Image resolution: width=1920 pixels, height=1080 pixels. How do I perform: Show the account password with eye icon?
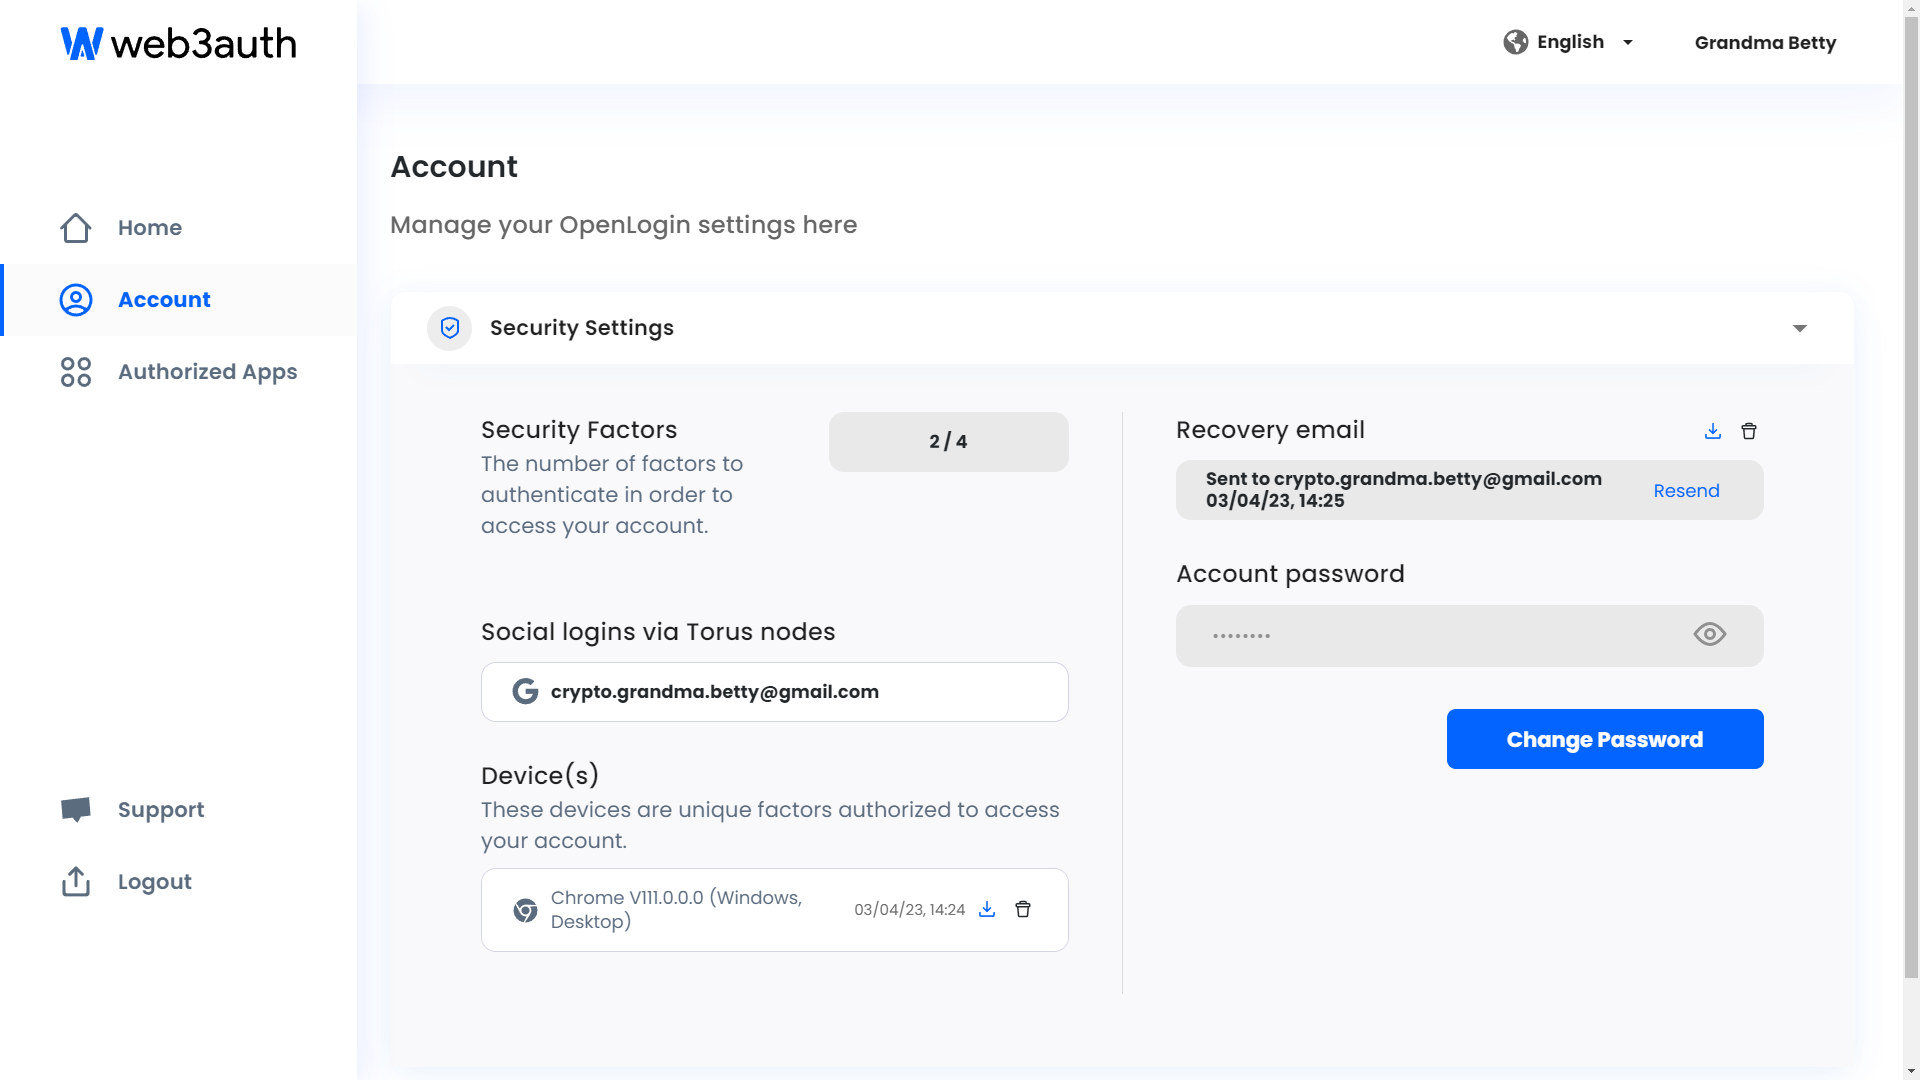coord(1710,634)
